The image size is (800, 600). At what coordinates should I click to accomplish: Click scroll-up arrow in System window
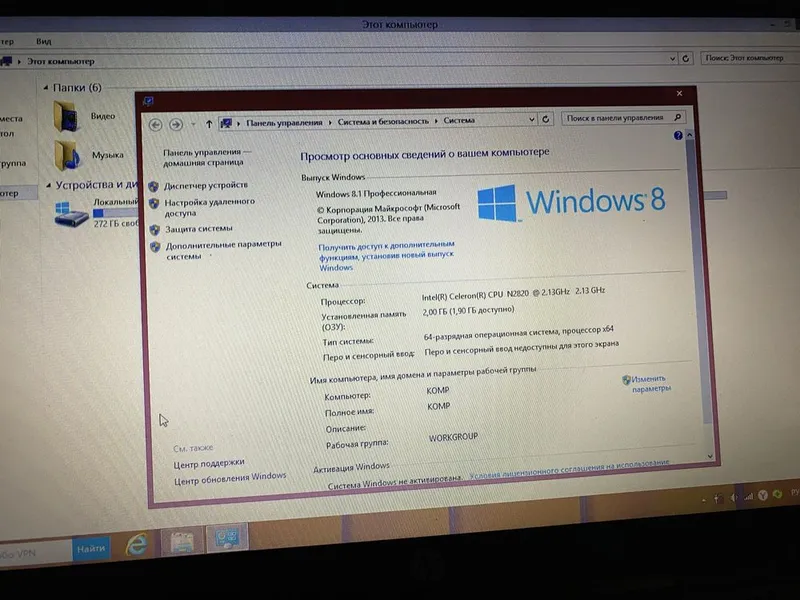pyautogui.click(x=689, y=135)
